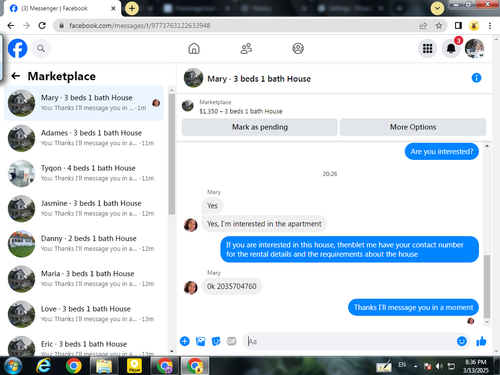Open the account profile picture menu
This screenshot has height=375, width=500.
pos(474,49)
